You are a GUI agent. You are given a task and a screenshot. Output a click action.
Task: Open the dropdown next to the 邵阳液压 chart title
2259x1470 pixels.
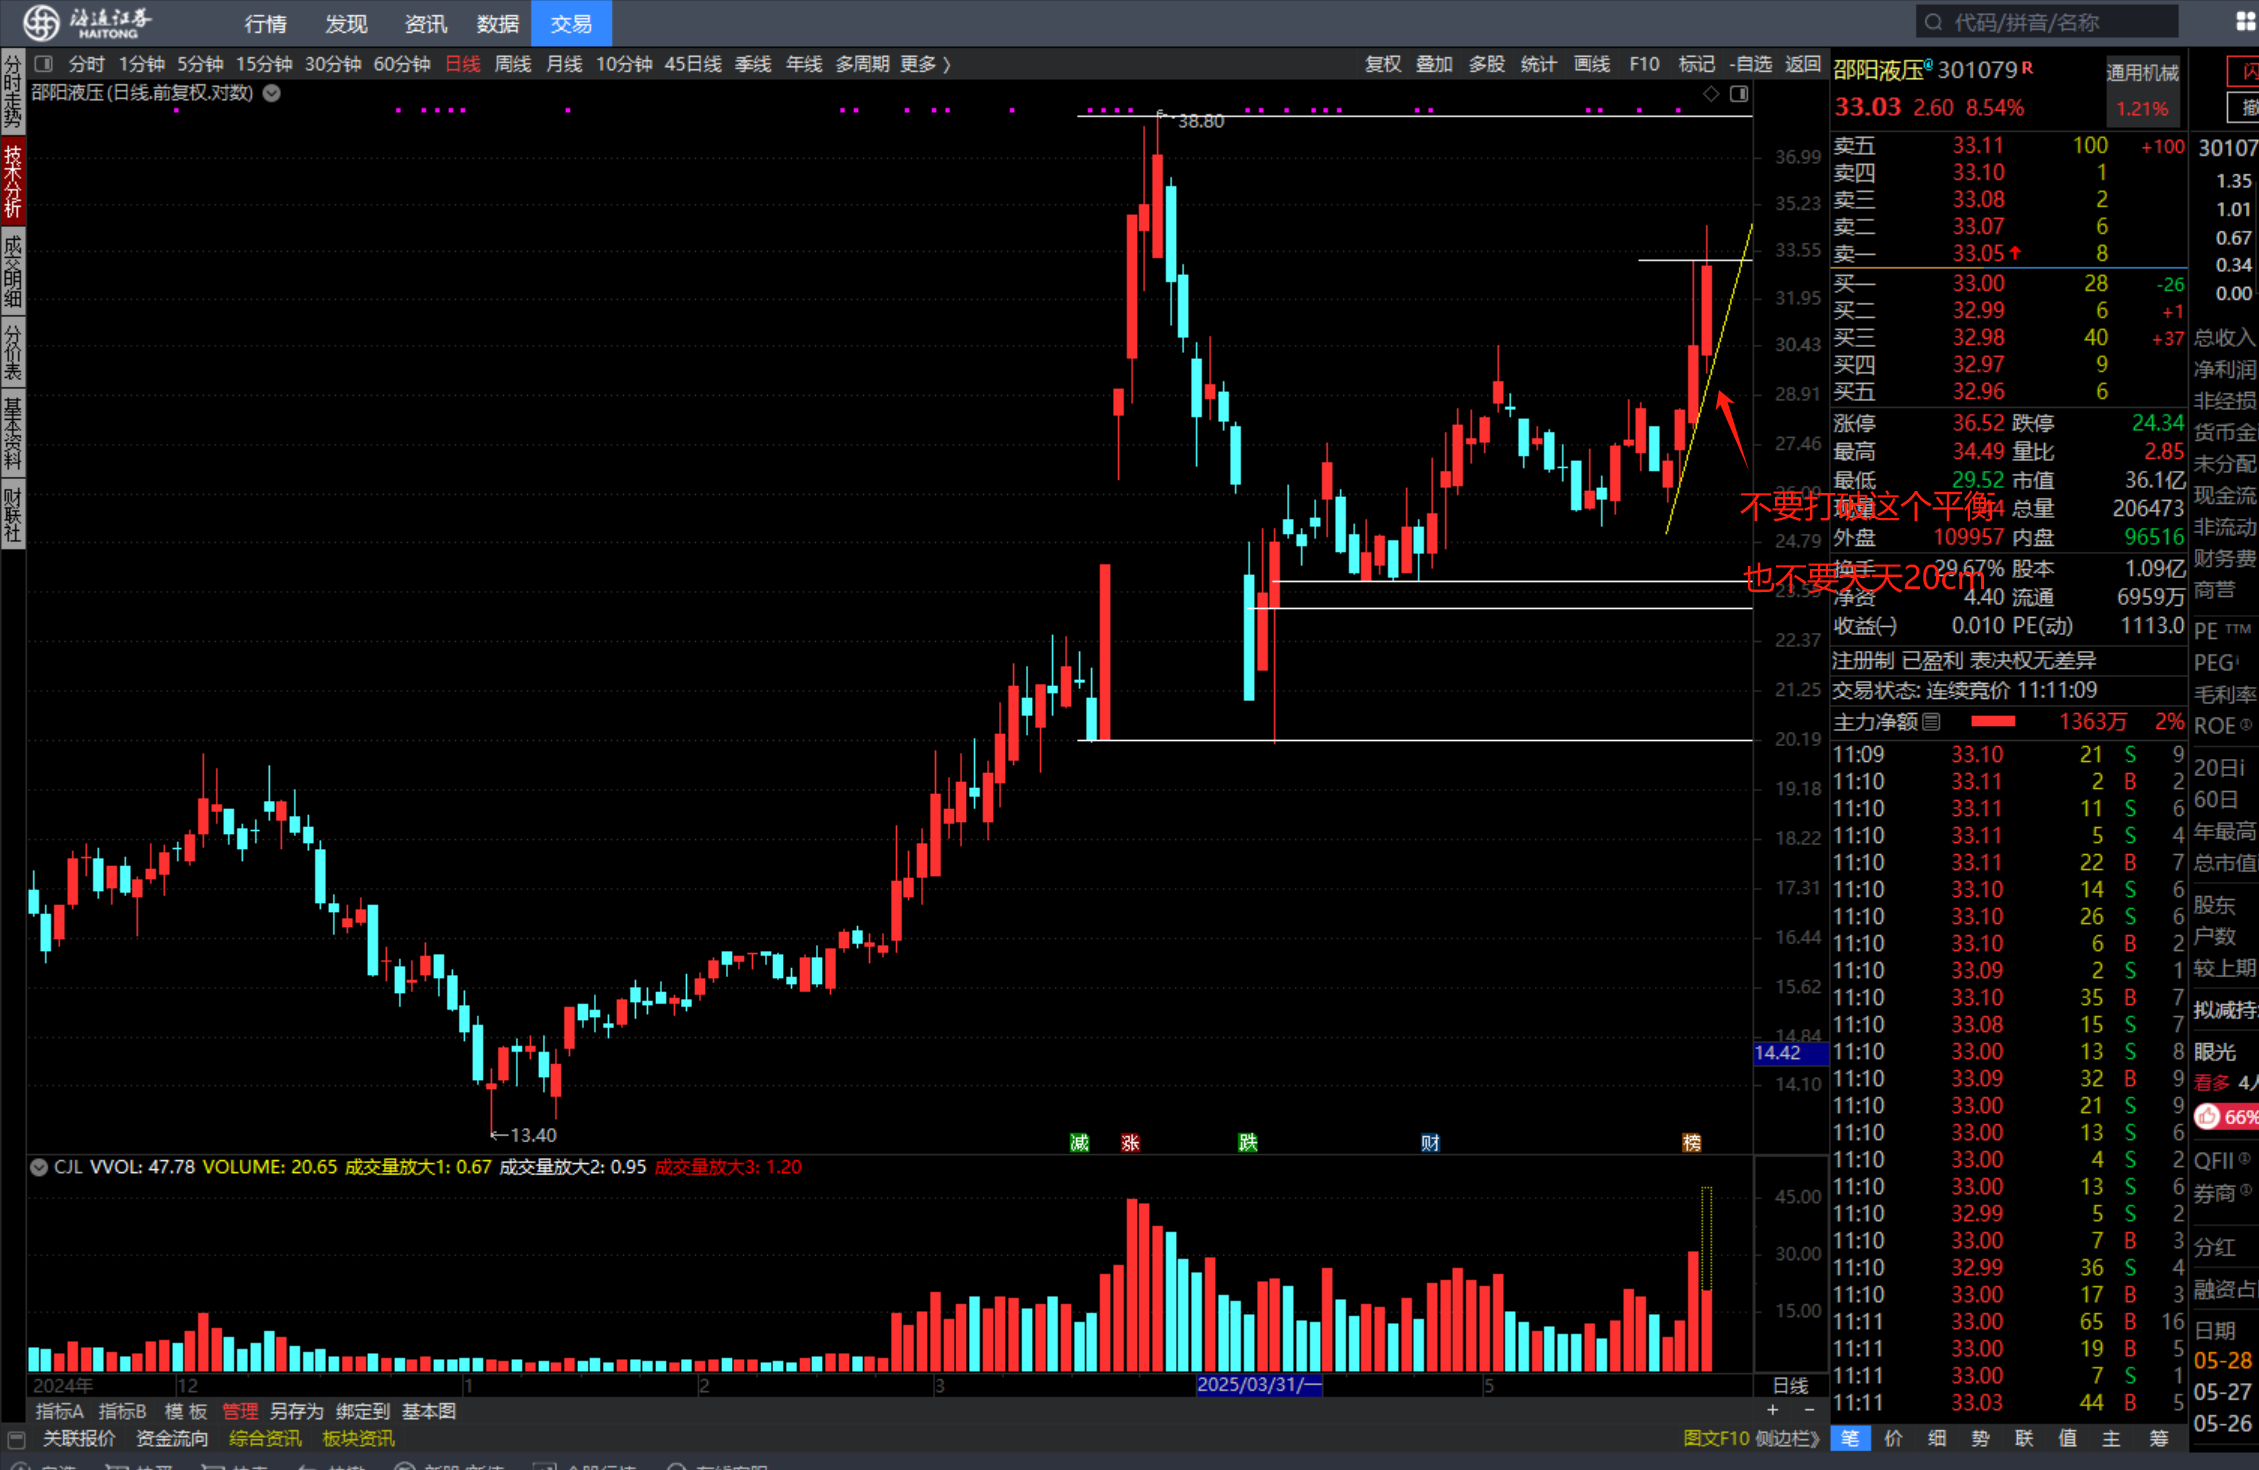[272, 93]
